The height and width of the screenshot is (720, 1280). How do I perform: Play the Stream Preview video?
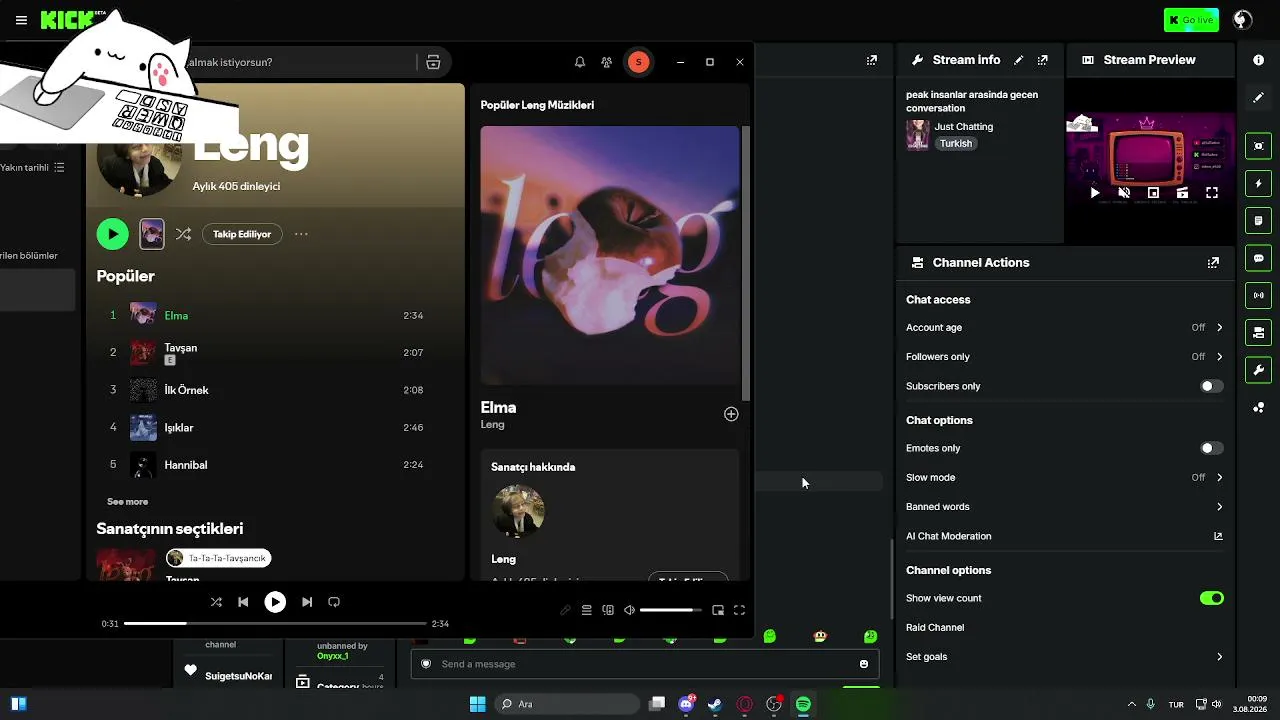pos(1095,193)
